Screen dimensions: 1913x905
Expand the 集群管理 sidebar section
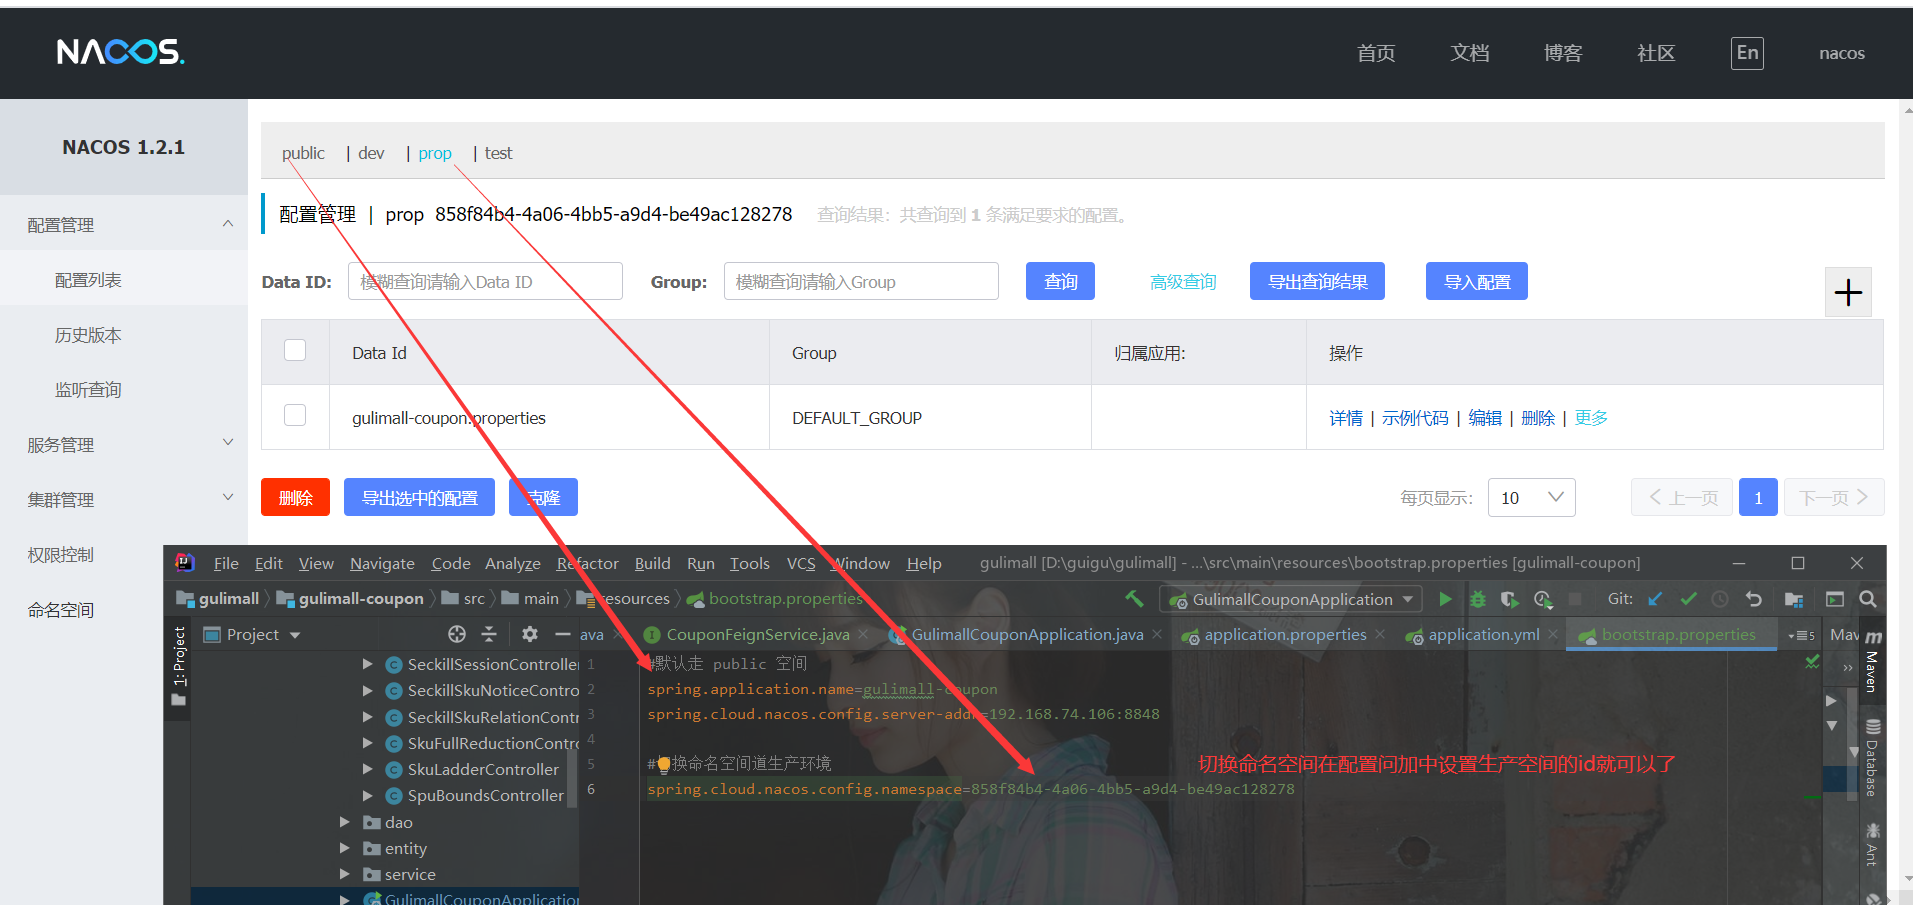228,497
